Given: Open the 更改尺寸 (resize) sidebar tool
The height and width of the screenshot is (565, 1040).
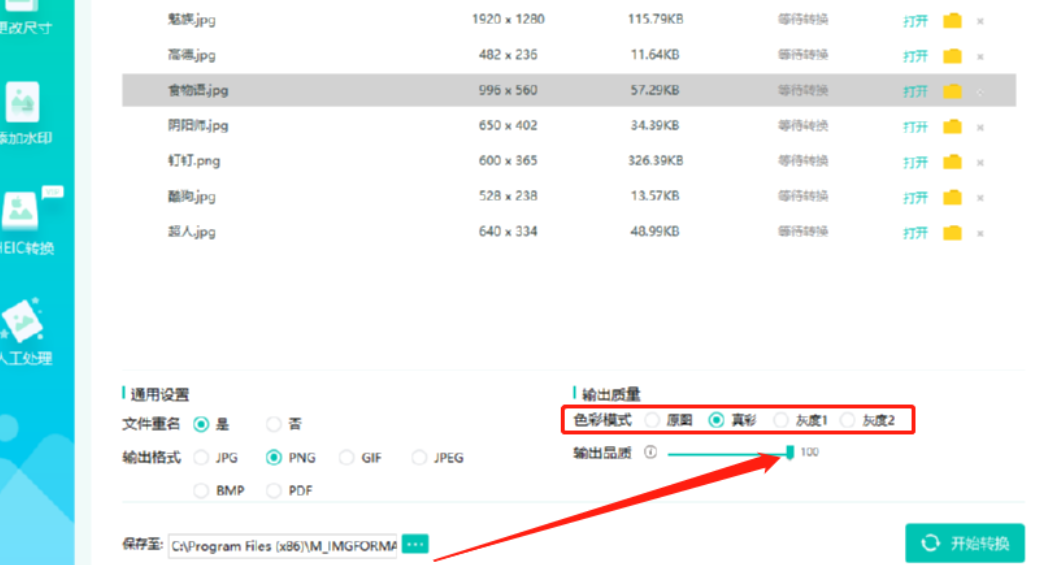Looking at the screenshot, I should click(x=24, y=18).
